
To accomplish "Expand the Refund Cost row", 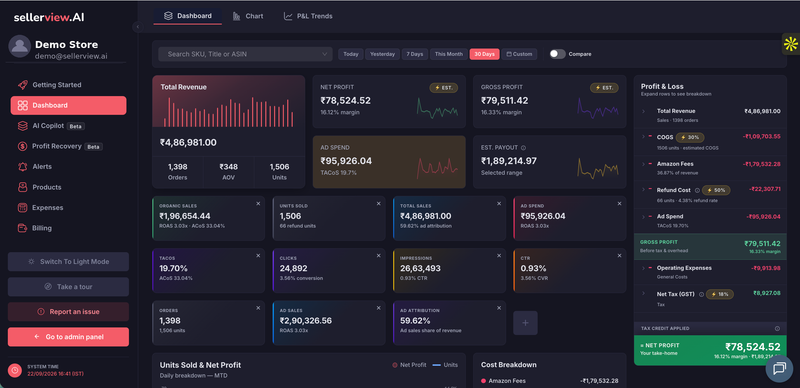I will click(643, 190).
